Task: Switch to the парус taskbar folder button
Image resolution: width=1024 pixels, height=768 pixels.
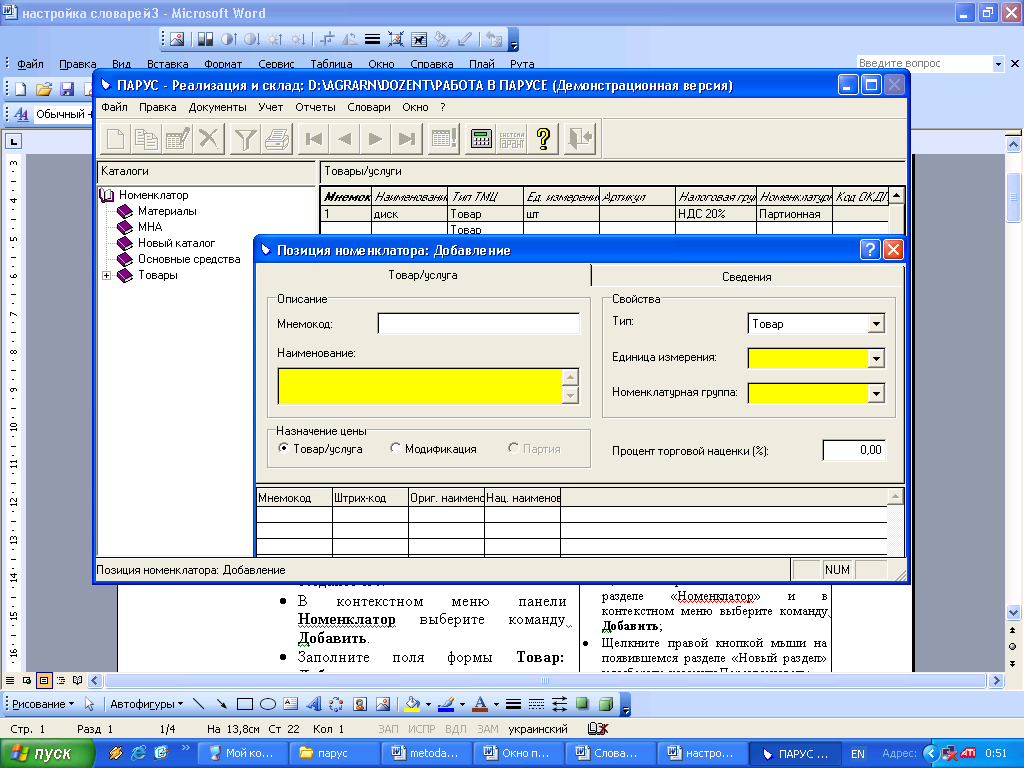Action: tap(334, 753)
